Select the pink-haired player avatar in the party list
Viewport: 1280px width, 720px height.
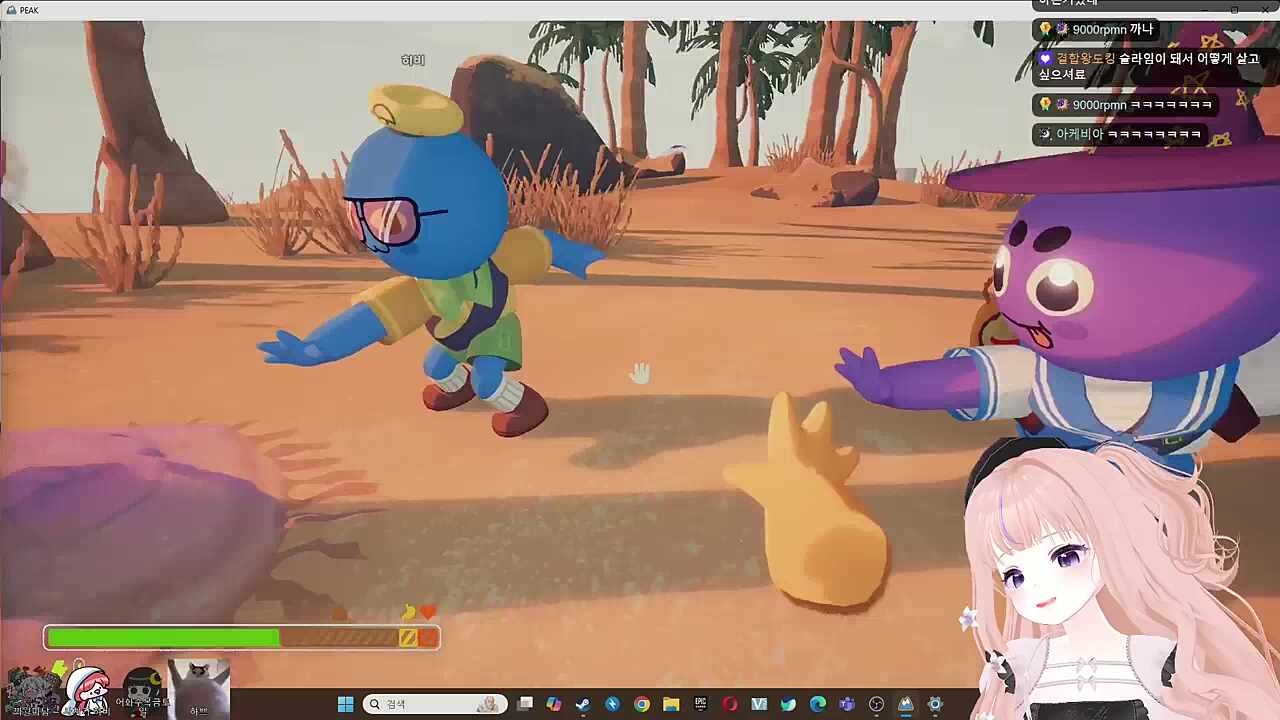click(87, 689)
